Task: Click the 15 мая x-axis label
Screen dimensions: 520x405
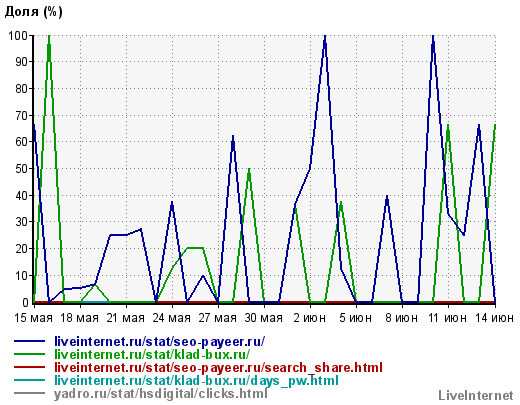Action: [x=33, y=318]
